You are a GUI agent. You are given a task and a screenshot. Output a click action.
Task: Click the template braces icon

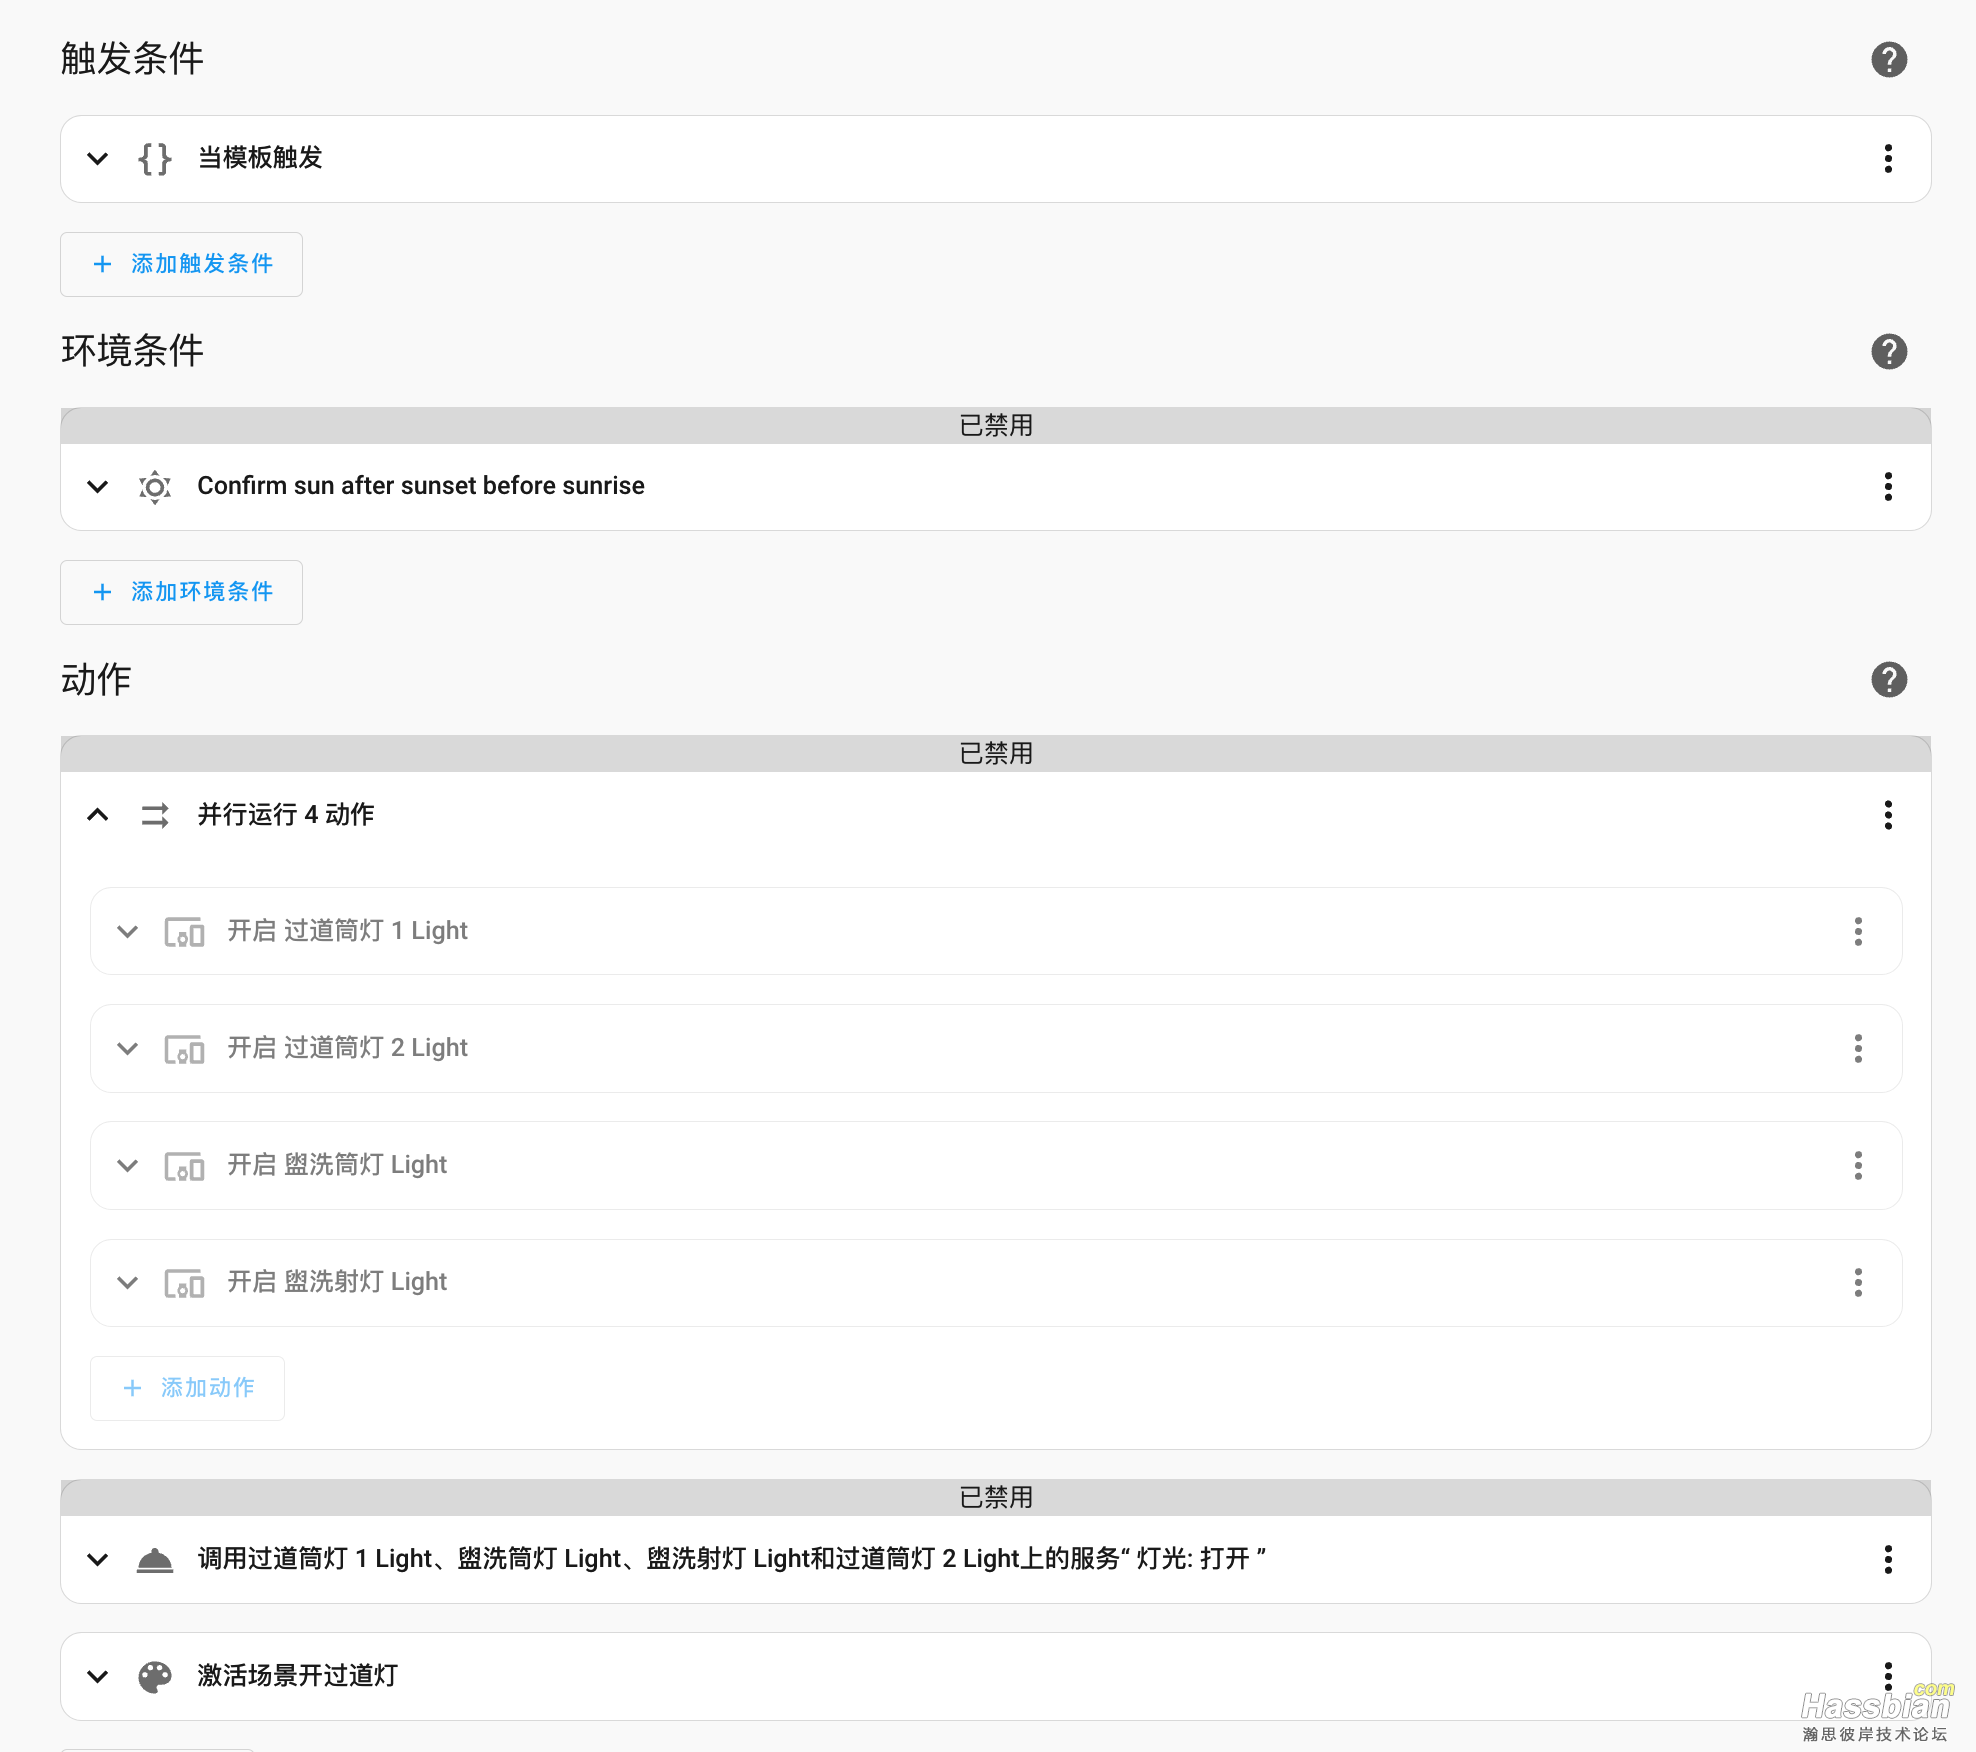point(155,158)
